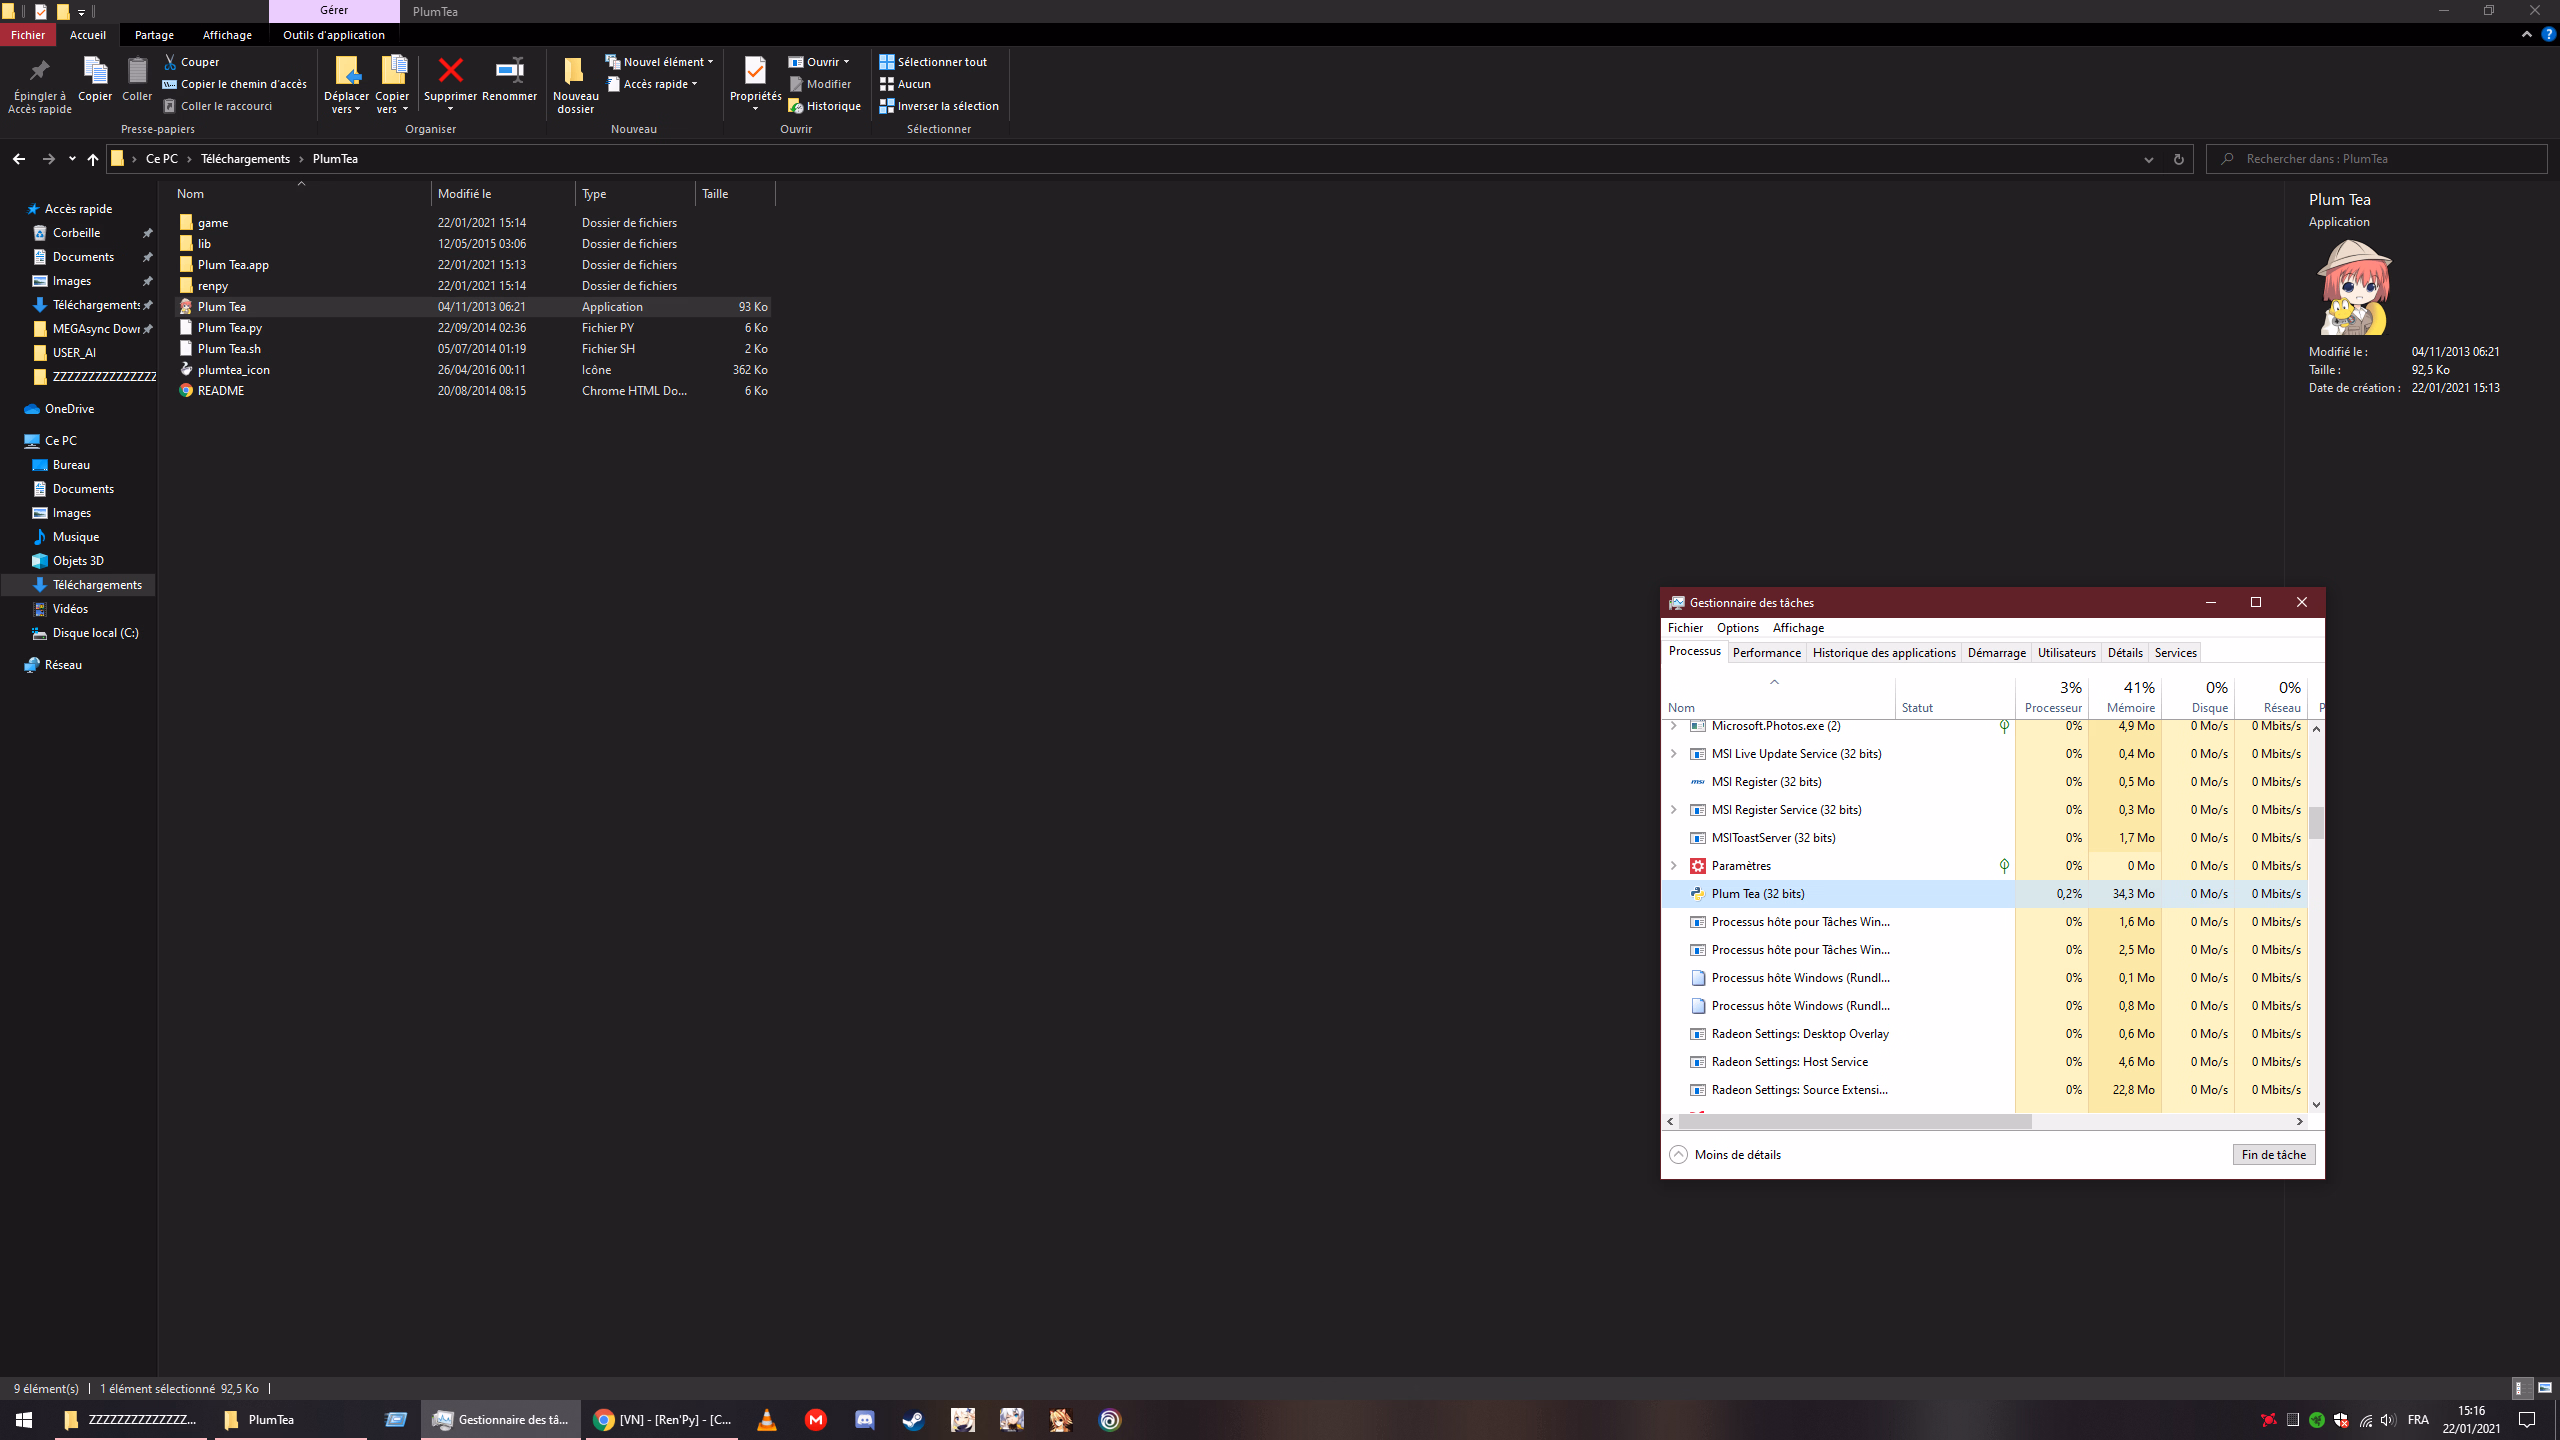Click the Coller clipboard icon

(137, 71)
